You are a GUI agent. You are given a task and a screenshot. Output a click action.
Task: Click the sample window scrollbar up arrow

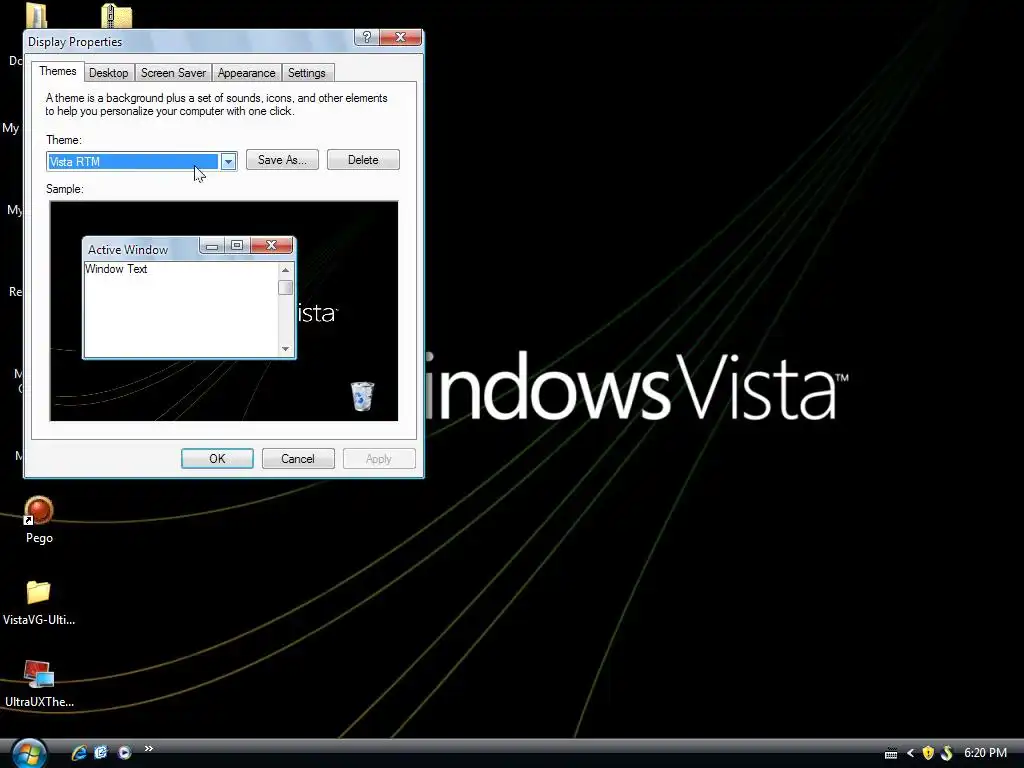[x=285, y=270]
